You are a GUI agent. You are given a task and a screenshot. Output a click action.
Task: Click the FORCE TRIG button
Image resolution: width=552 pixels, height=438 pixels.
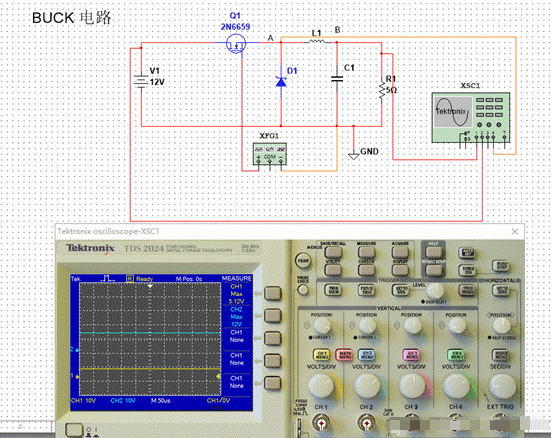pos(366,290)
